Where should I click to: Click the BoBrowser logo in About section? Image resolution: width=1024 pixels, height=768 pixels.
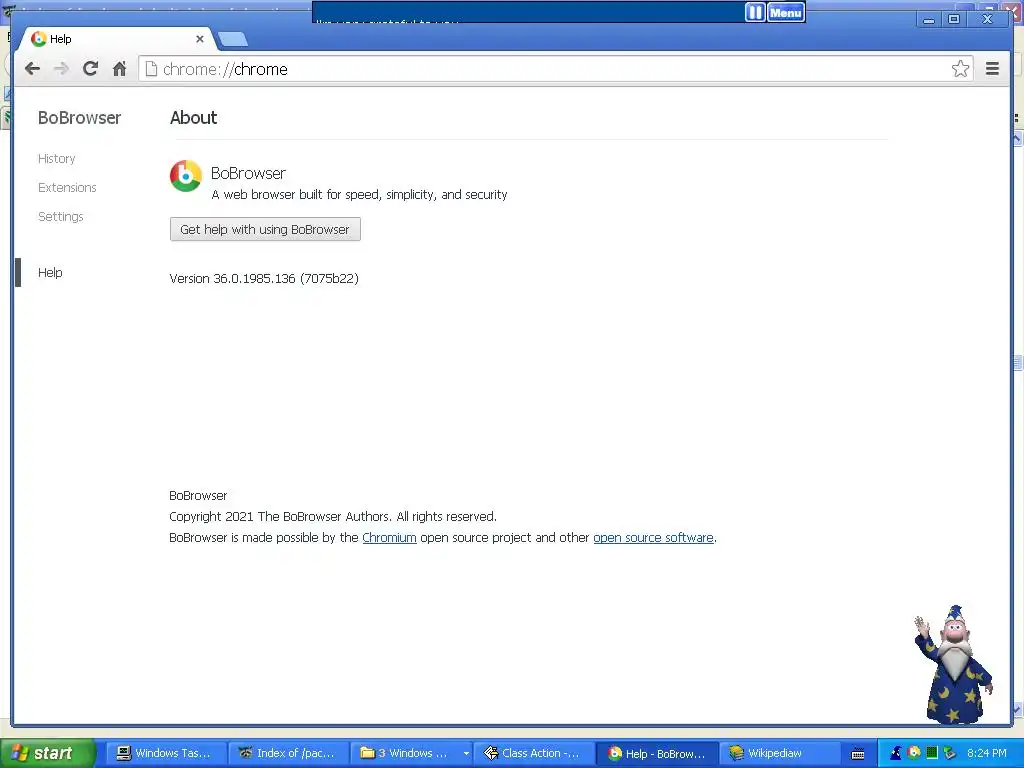tap(185, 176)
